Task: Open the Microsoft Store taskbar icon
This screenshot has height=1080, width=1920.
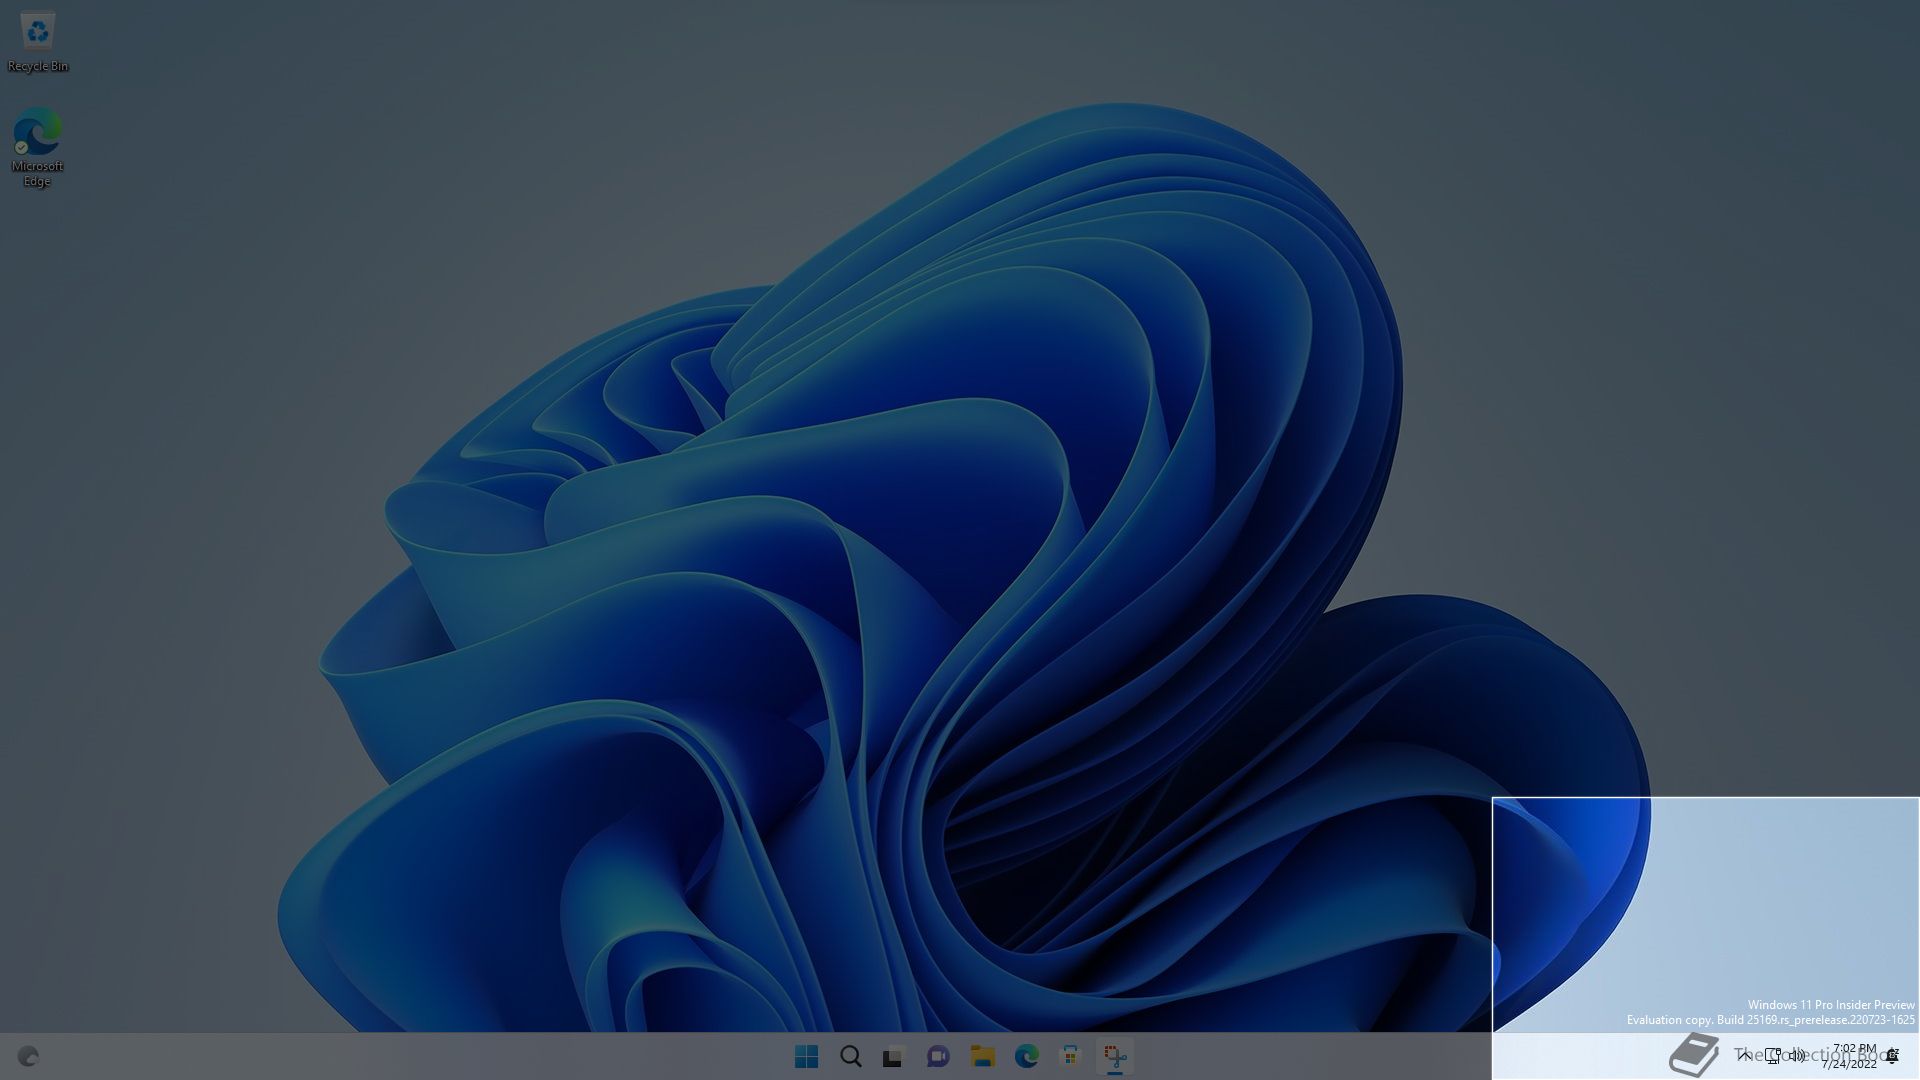Action: point(1070,1056)
